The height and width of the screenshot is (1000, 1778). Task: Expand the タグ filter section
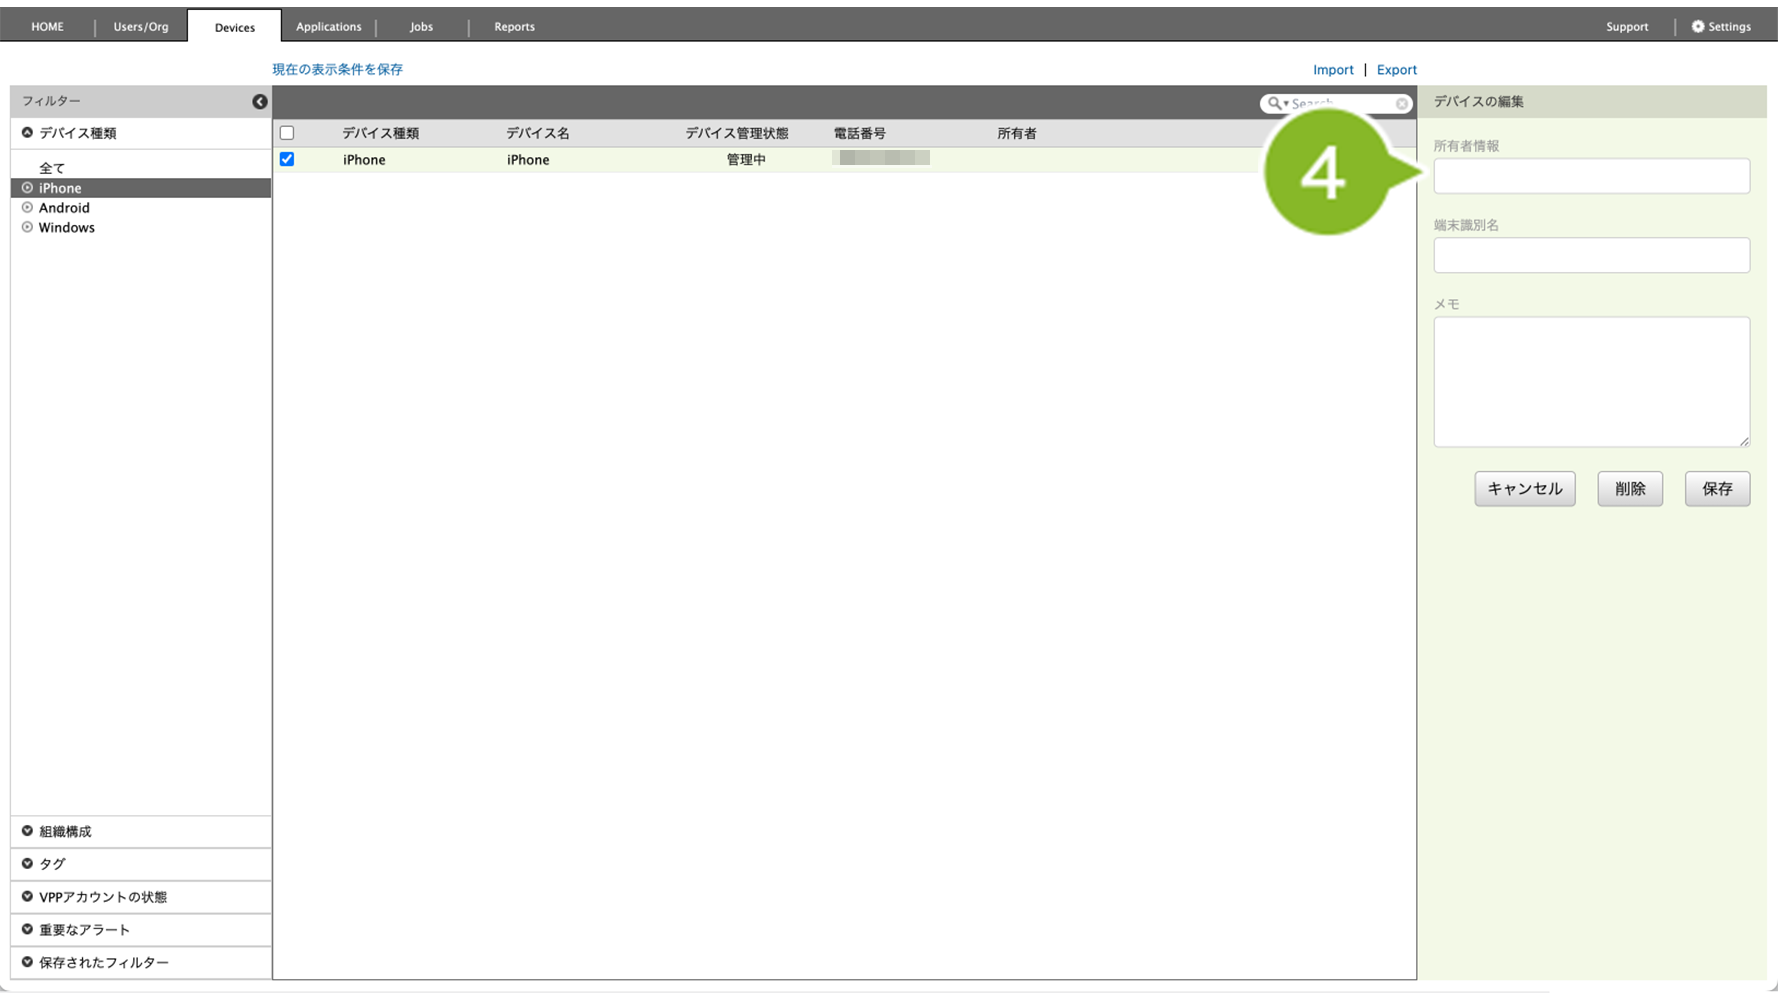(28, 863)
